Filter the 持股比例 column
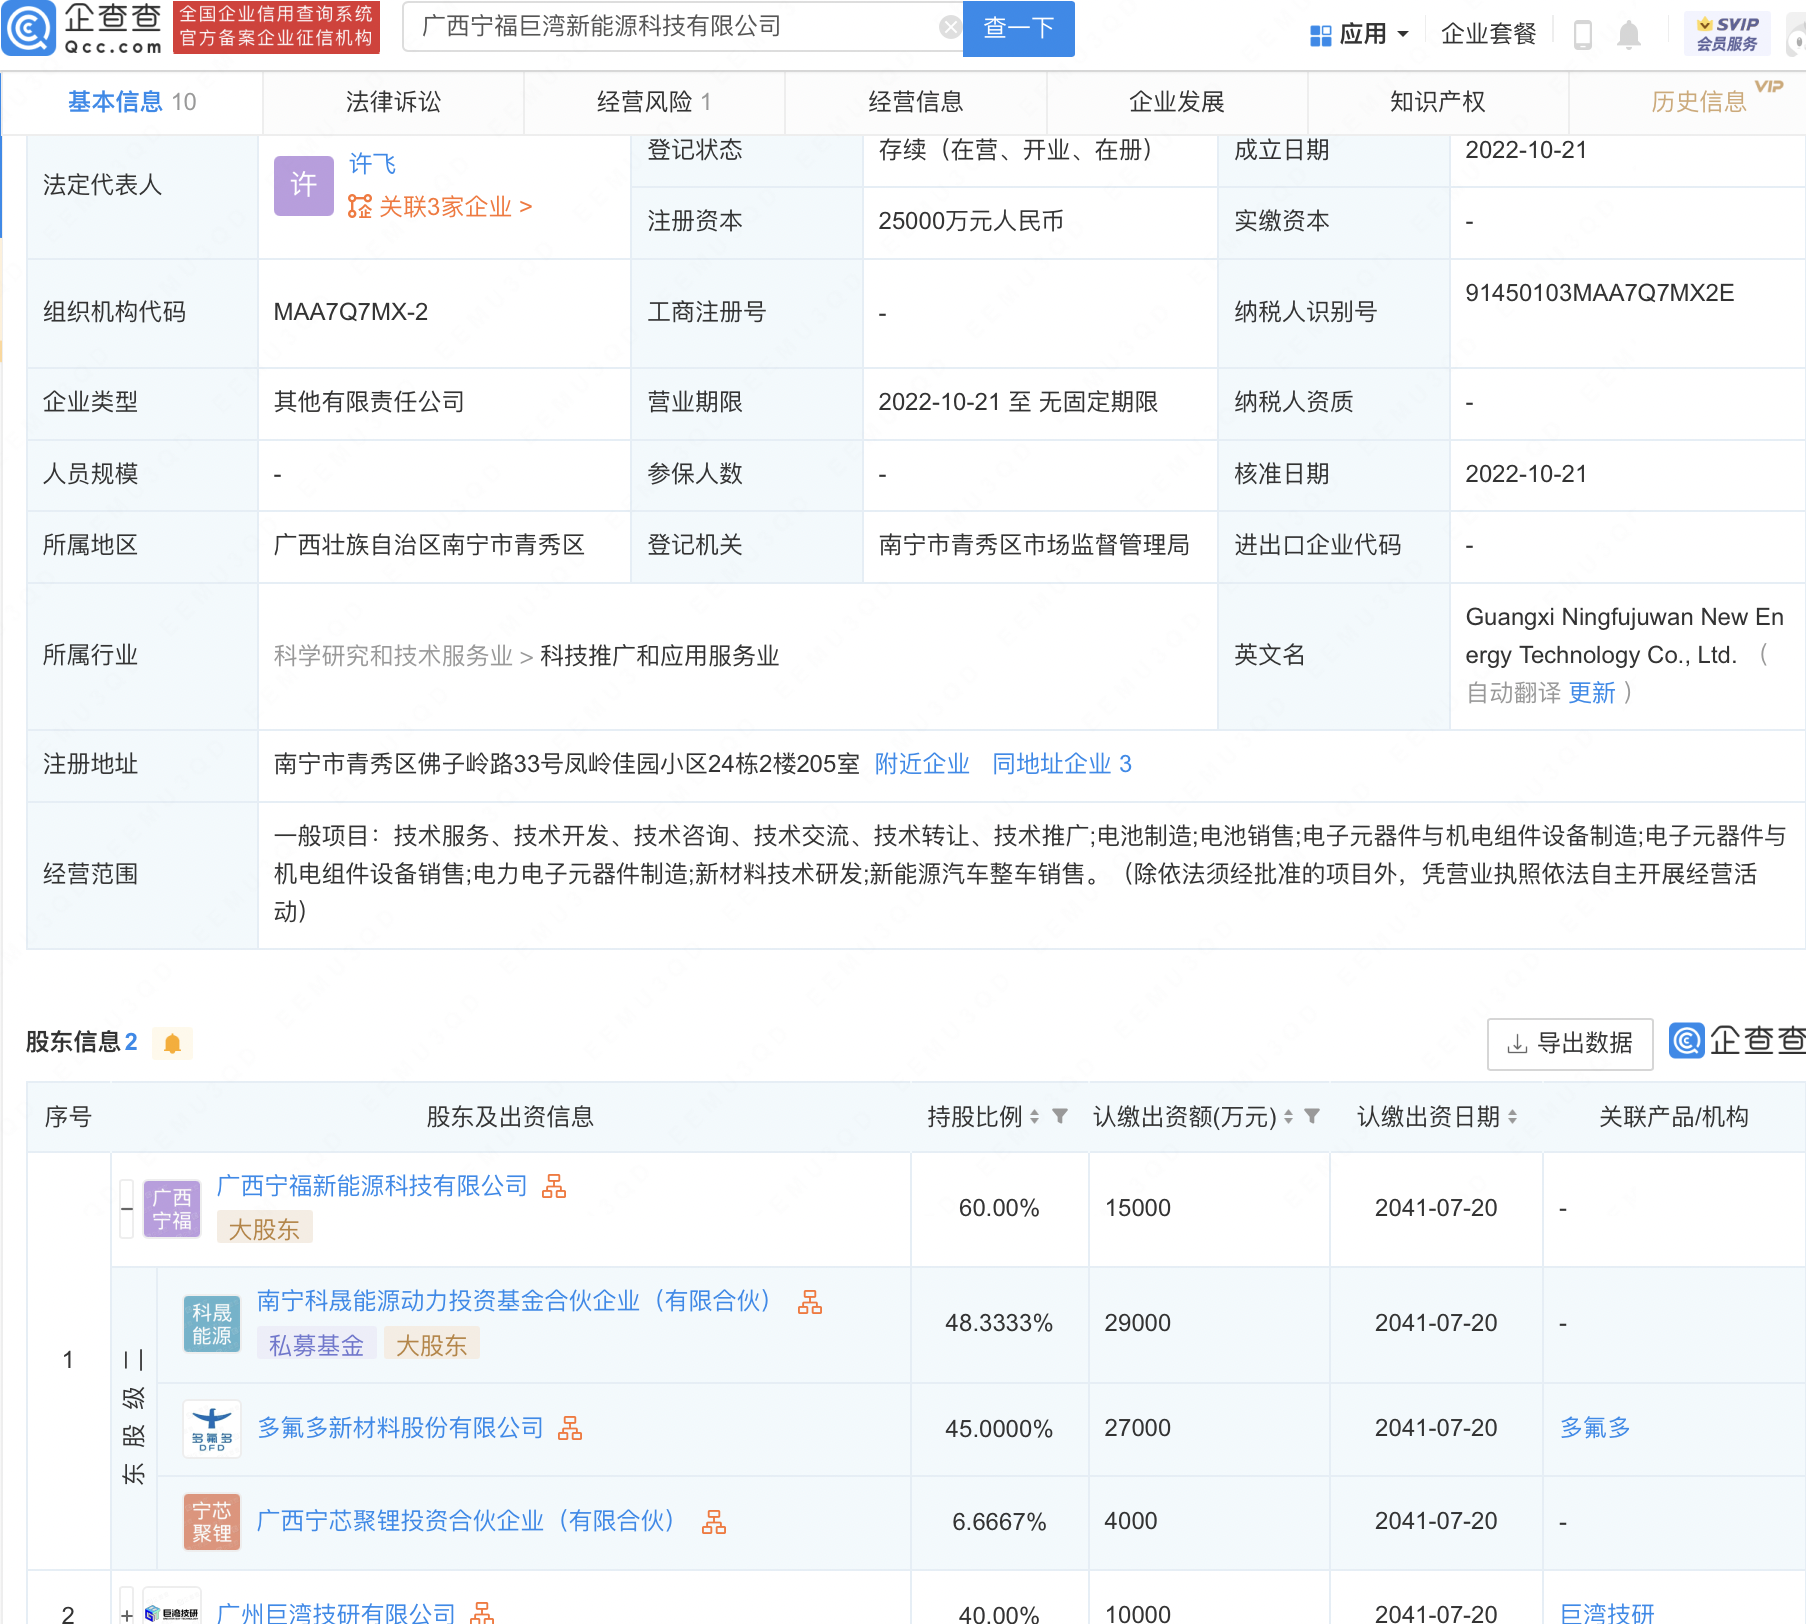The height and width of the screenshot is (1624, 1806). coord(1060,1116)
